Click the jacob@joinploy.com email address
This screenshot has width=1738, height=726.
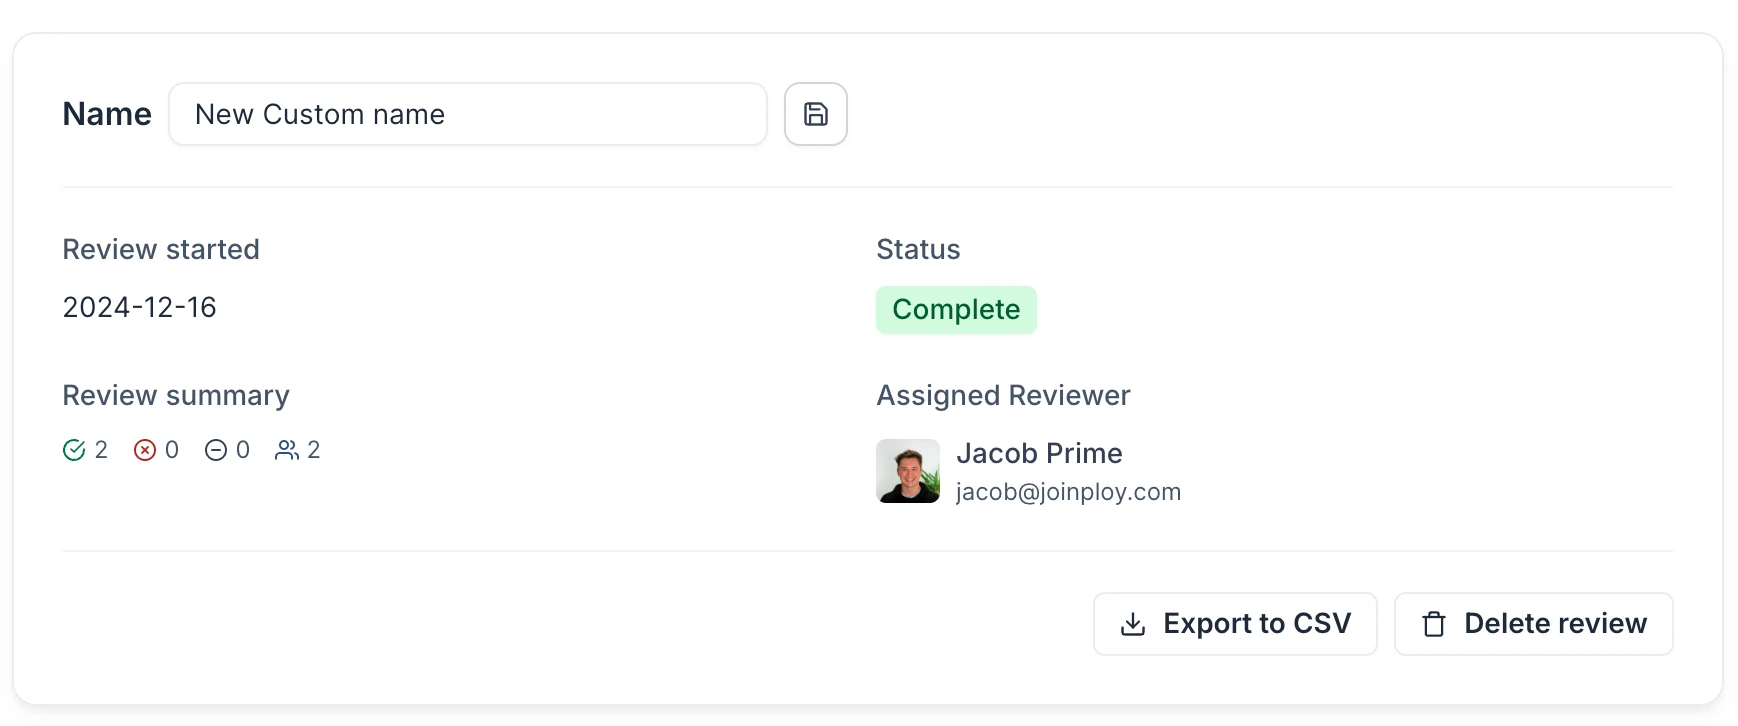1068,492
